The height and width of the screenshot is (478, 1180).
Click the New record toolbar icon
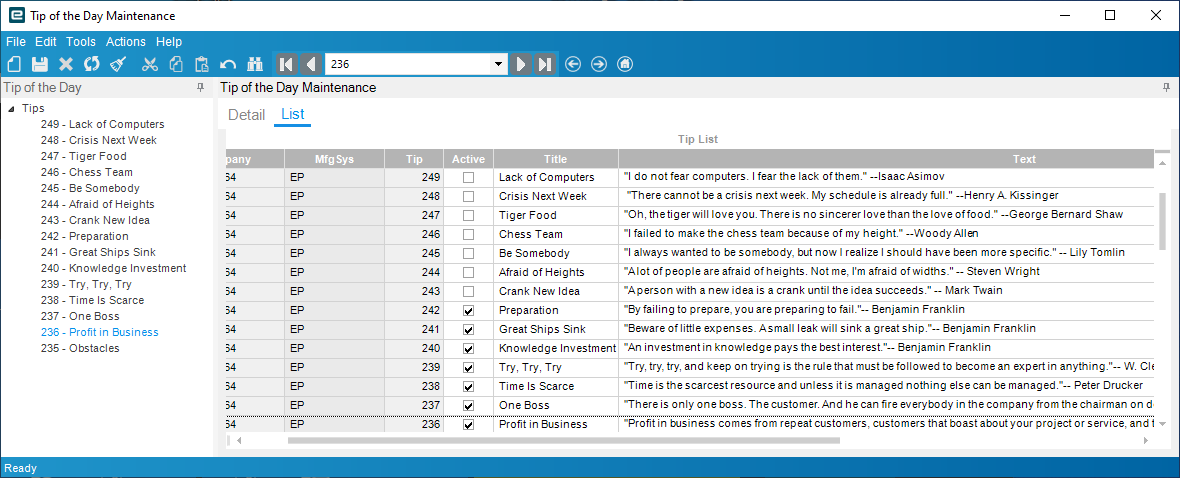[14, 64]
